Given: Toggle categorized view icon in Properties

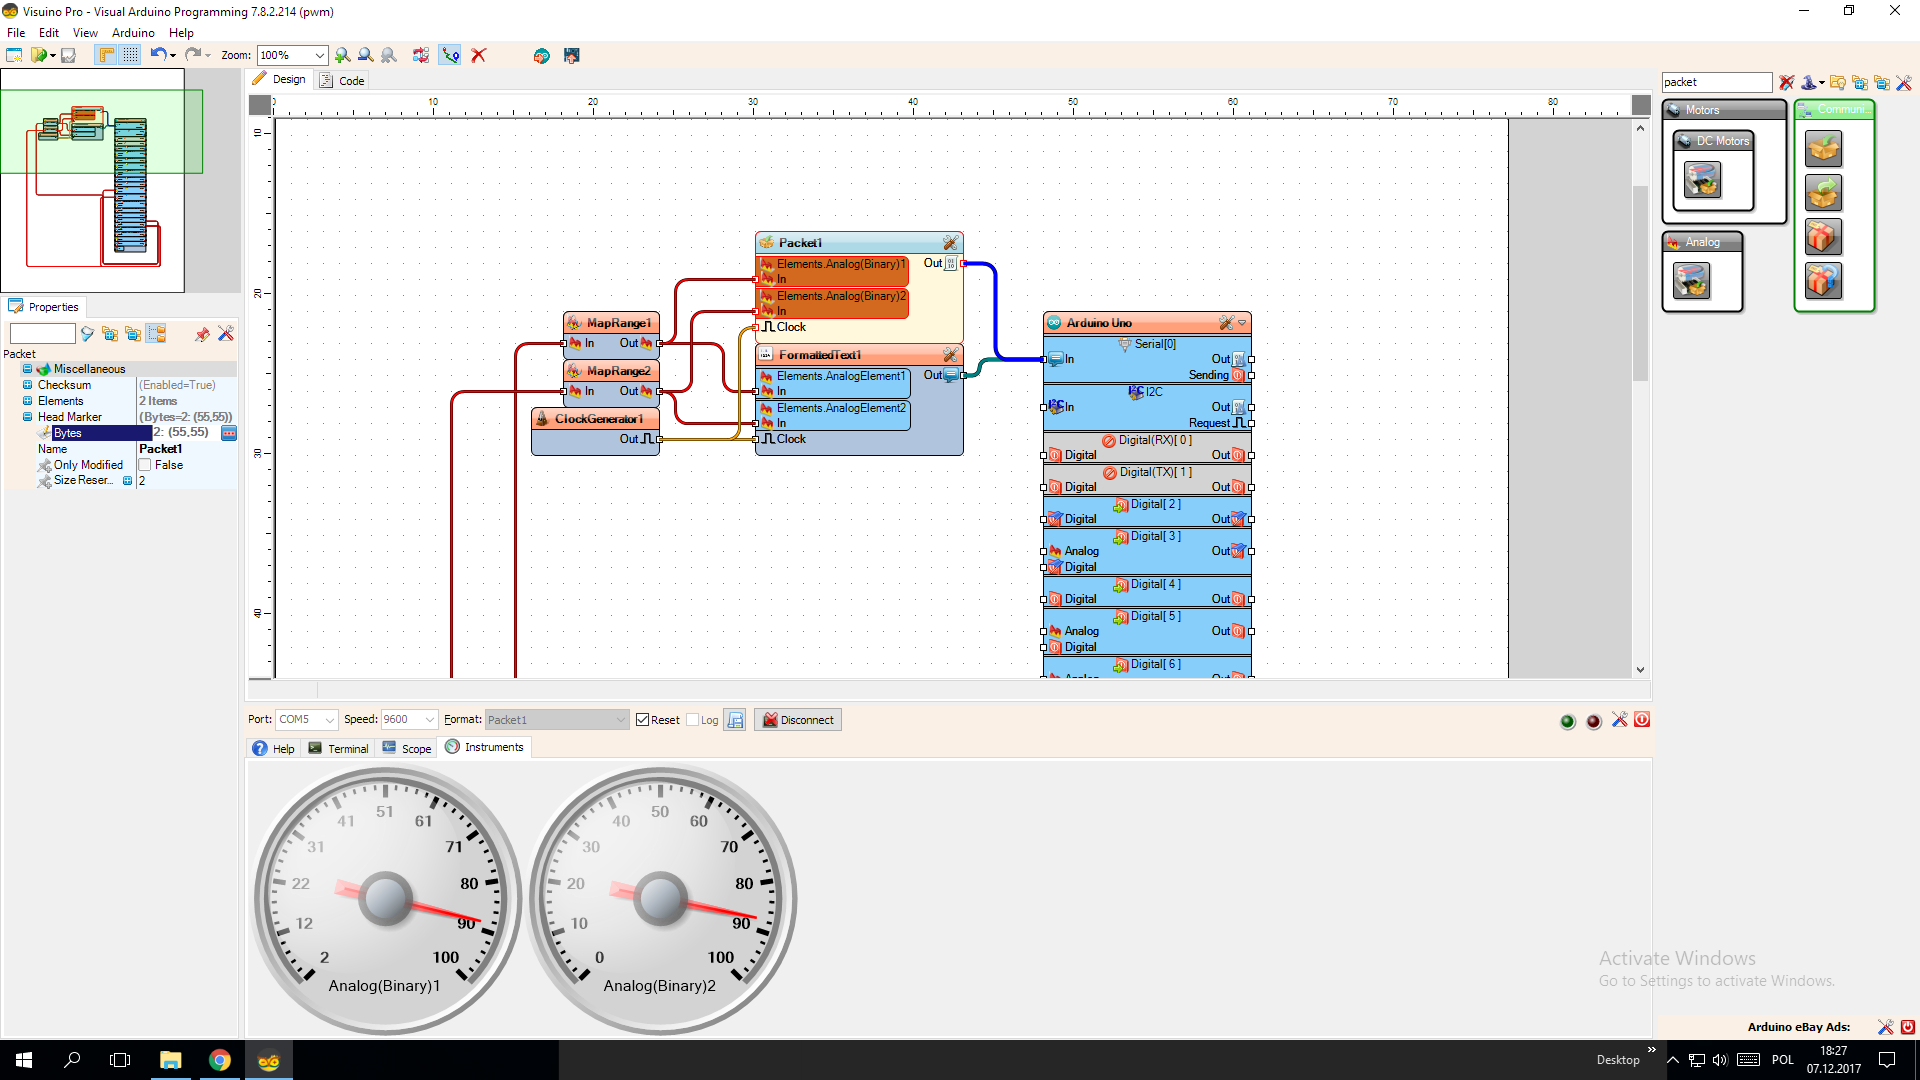Looking at the screenshot, I should point(156,334).
